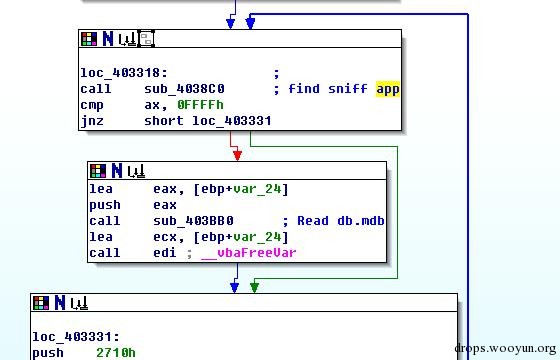Click the blue N rename icon in loc_403318 block
This screenshot has width=560, height=360.
pos(108,39)
